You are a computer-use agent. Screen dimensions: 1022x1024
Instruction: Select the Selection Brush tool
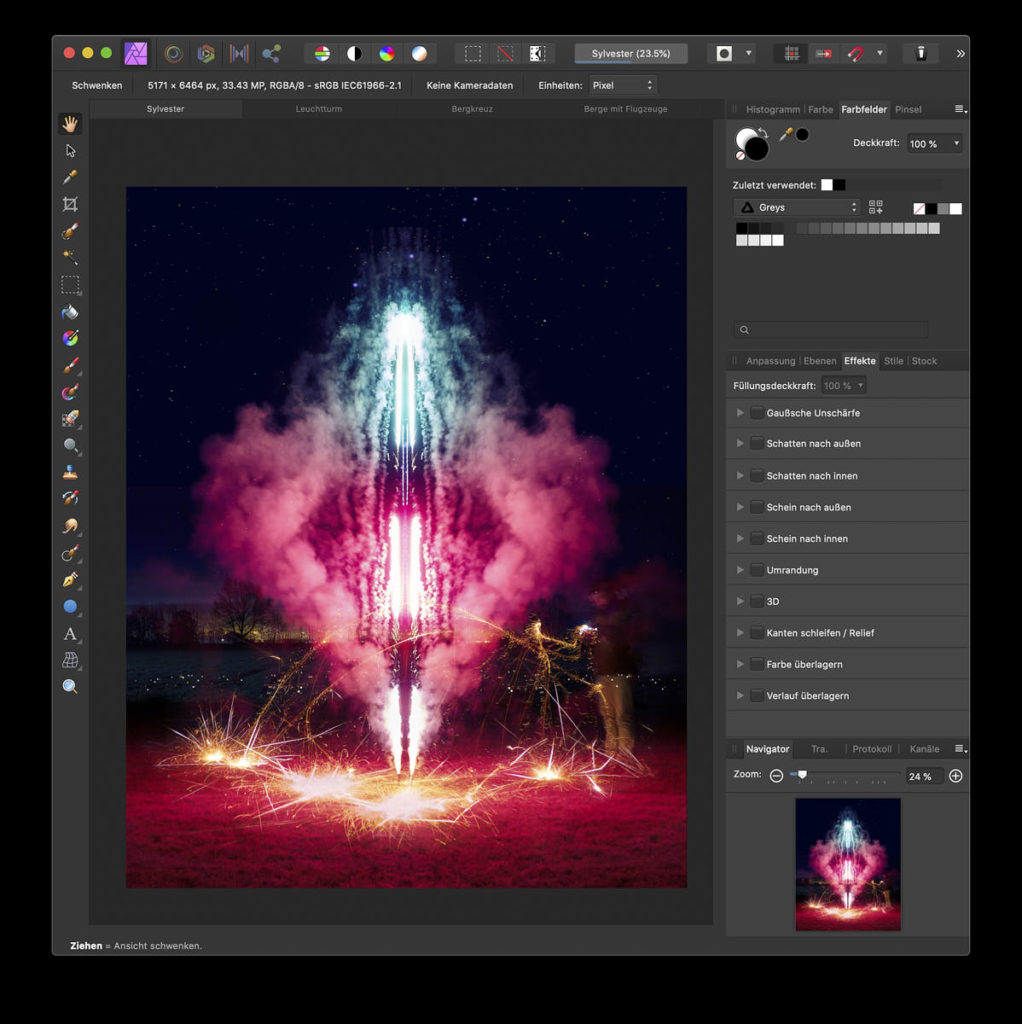70,231
